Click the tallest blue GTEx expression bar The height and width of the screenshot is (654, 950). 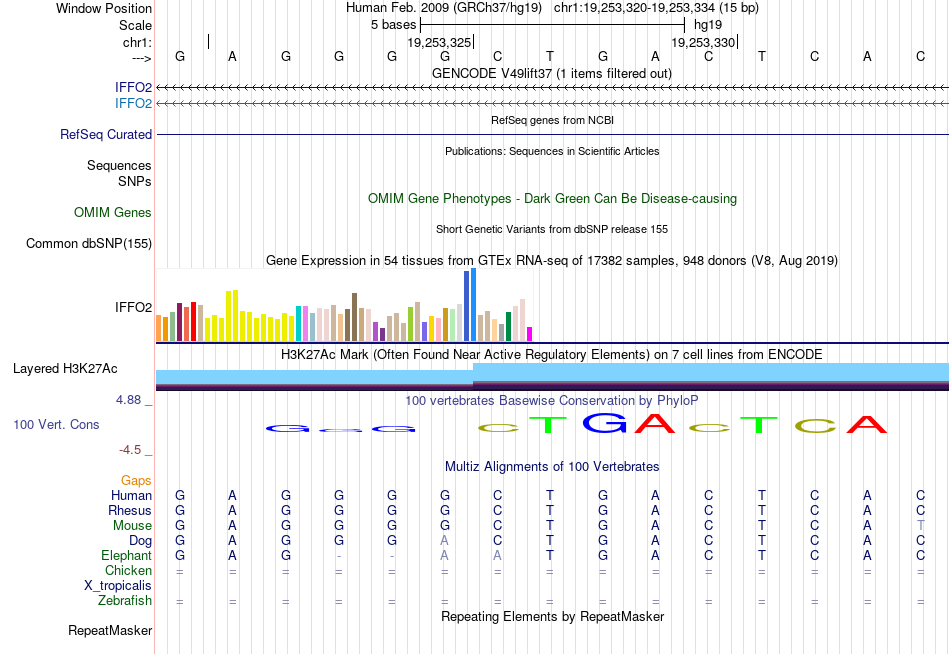(474, 305)
